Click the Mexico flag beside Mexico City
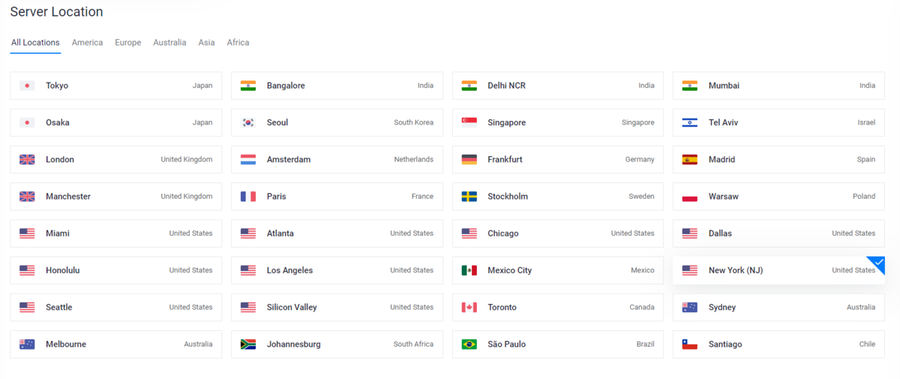Screen dimensions: 900x379 [x=469, y=270]
